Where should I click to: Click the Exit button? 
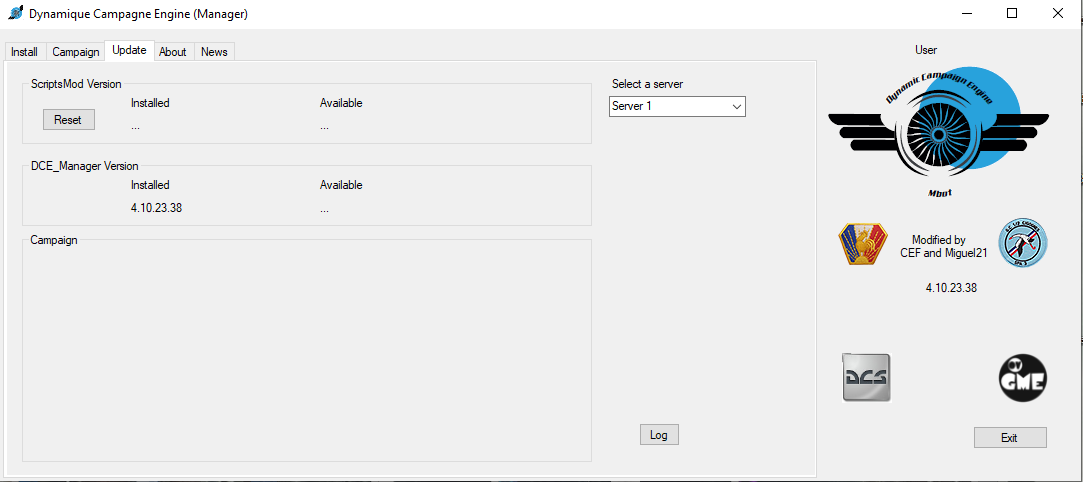[x=1010, y=438]
